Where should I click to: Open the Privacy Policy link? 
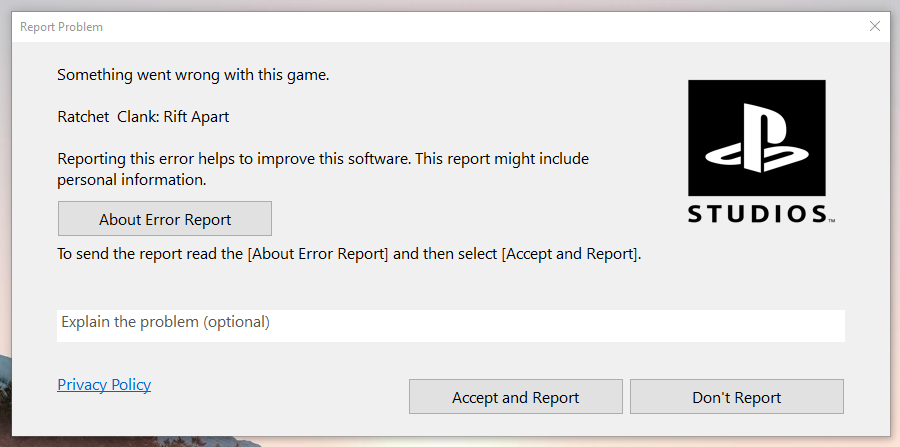(x=104, y=384)
